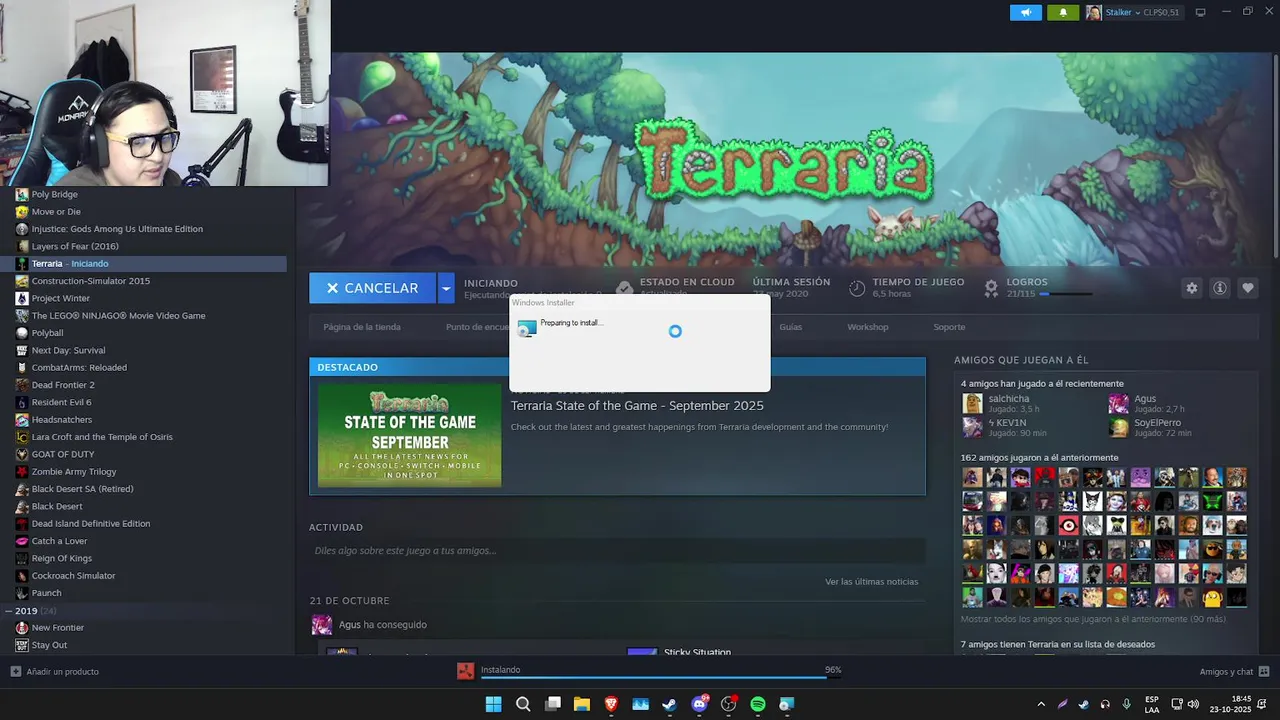Open the Workshop tab
The width and height of the screenshot is (1280, 720).
tap(868, 327)
